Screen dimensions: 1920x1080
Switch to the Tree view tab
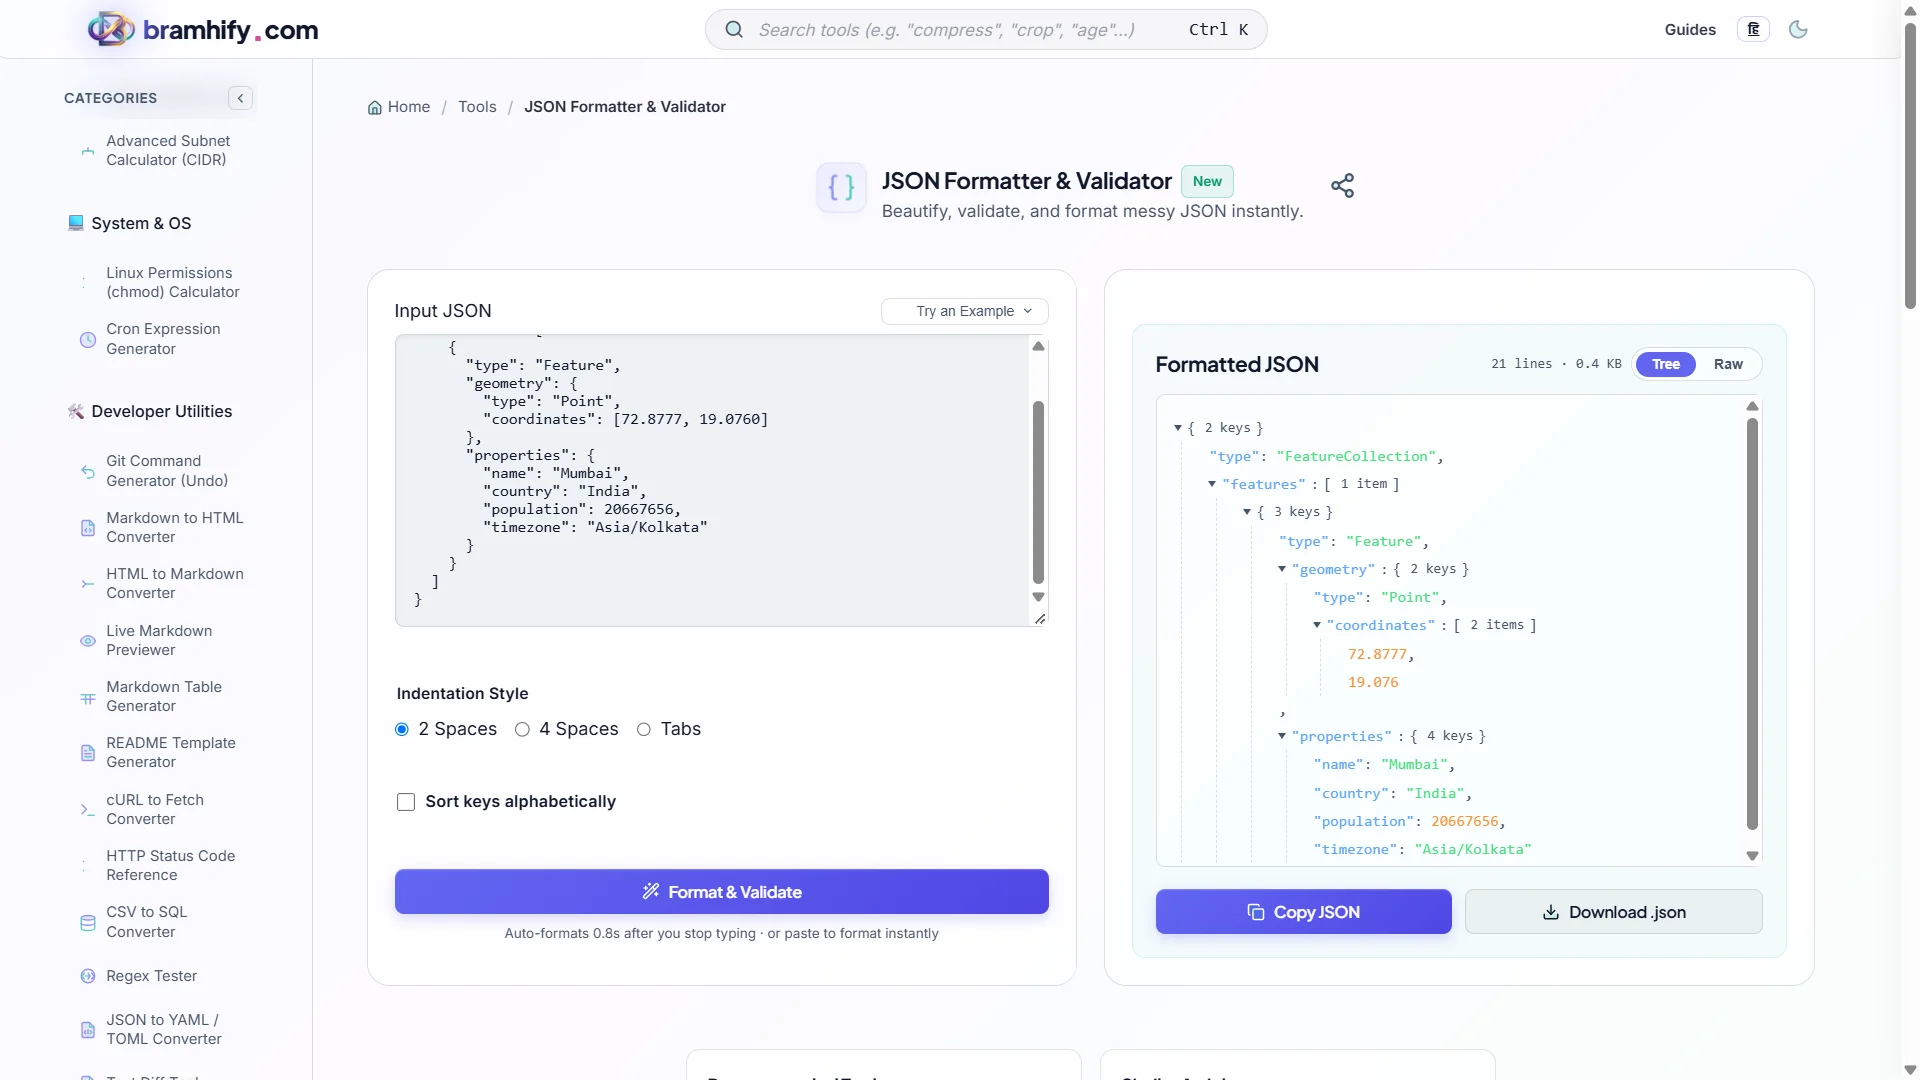pos(1666,365)
